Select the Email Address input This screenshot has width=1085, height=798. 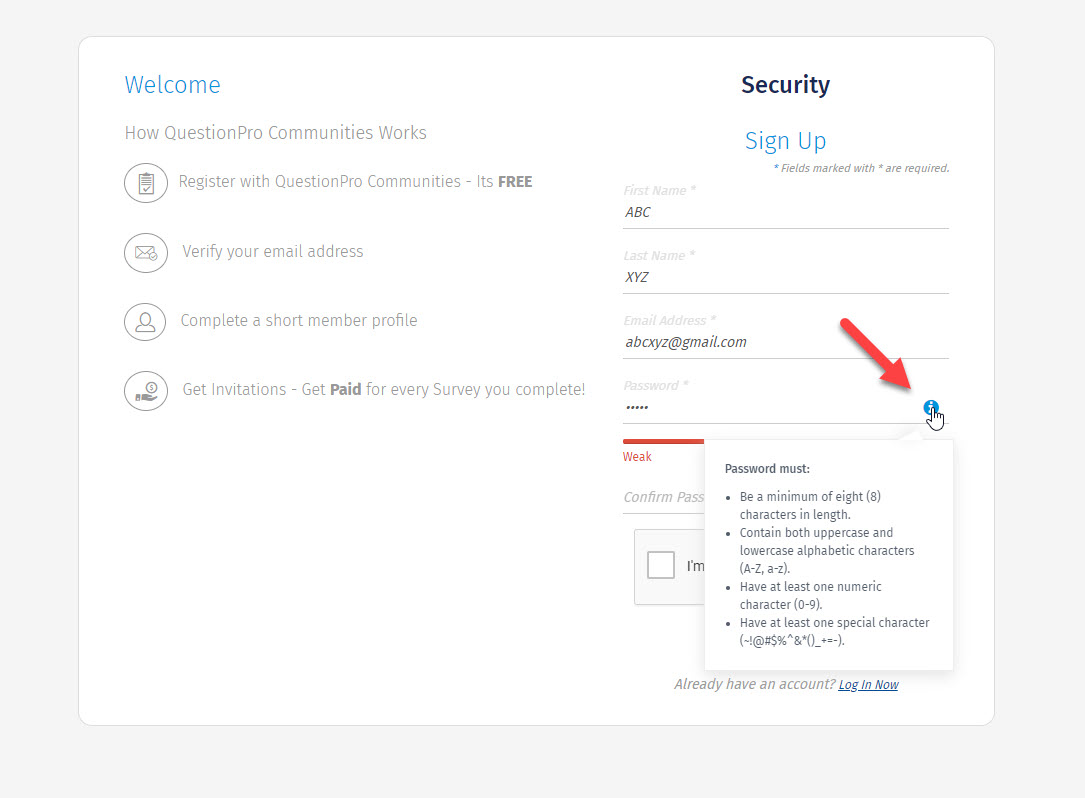pyautogui.click(x=785, y=342)
